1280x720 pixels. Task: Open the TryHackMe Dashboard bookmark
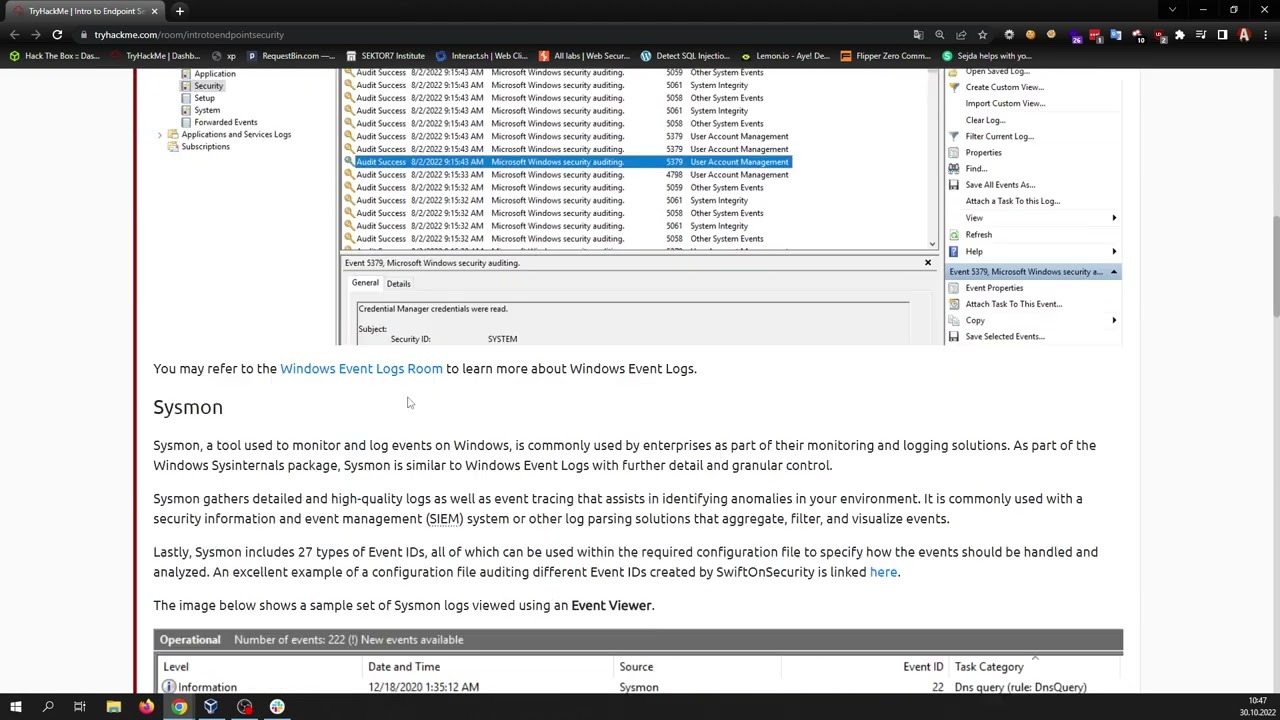click(x=156, y=56)
